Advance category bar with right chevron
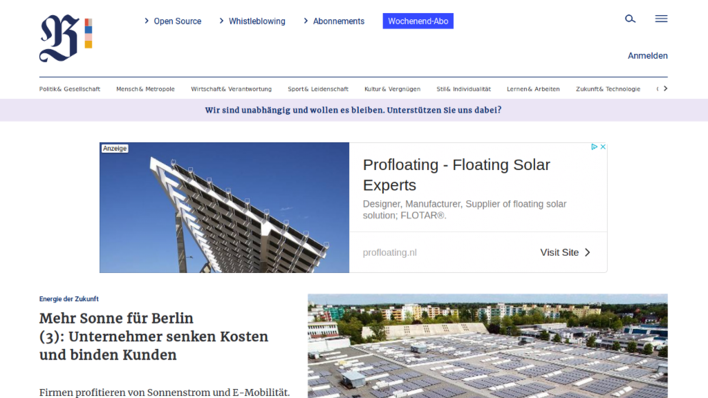 (665, 89)
